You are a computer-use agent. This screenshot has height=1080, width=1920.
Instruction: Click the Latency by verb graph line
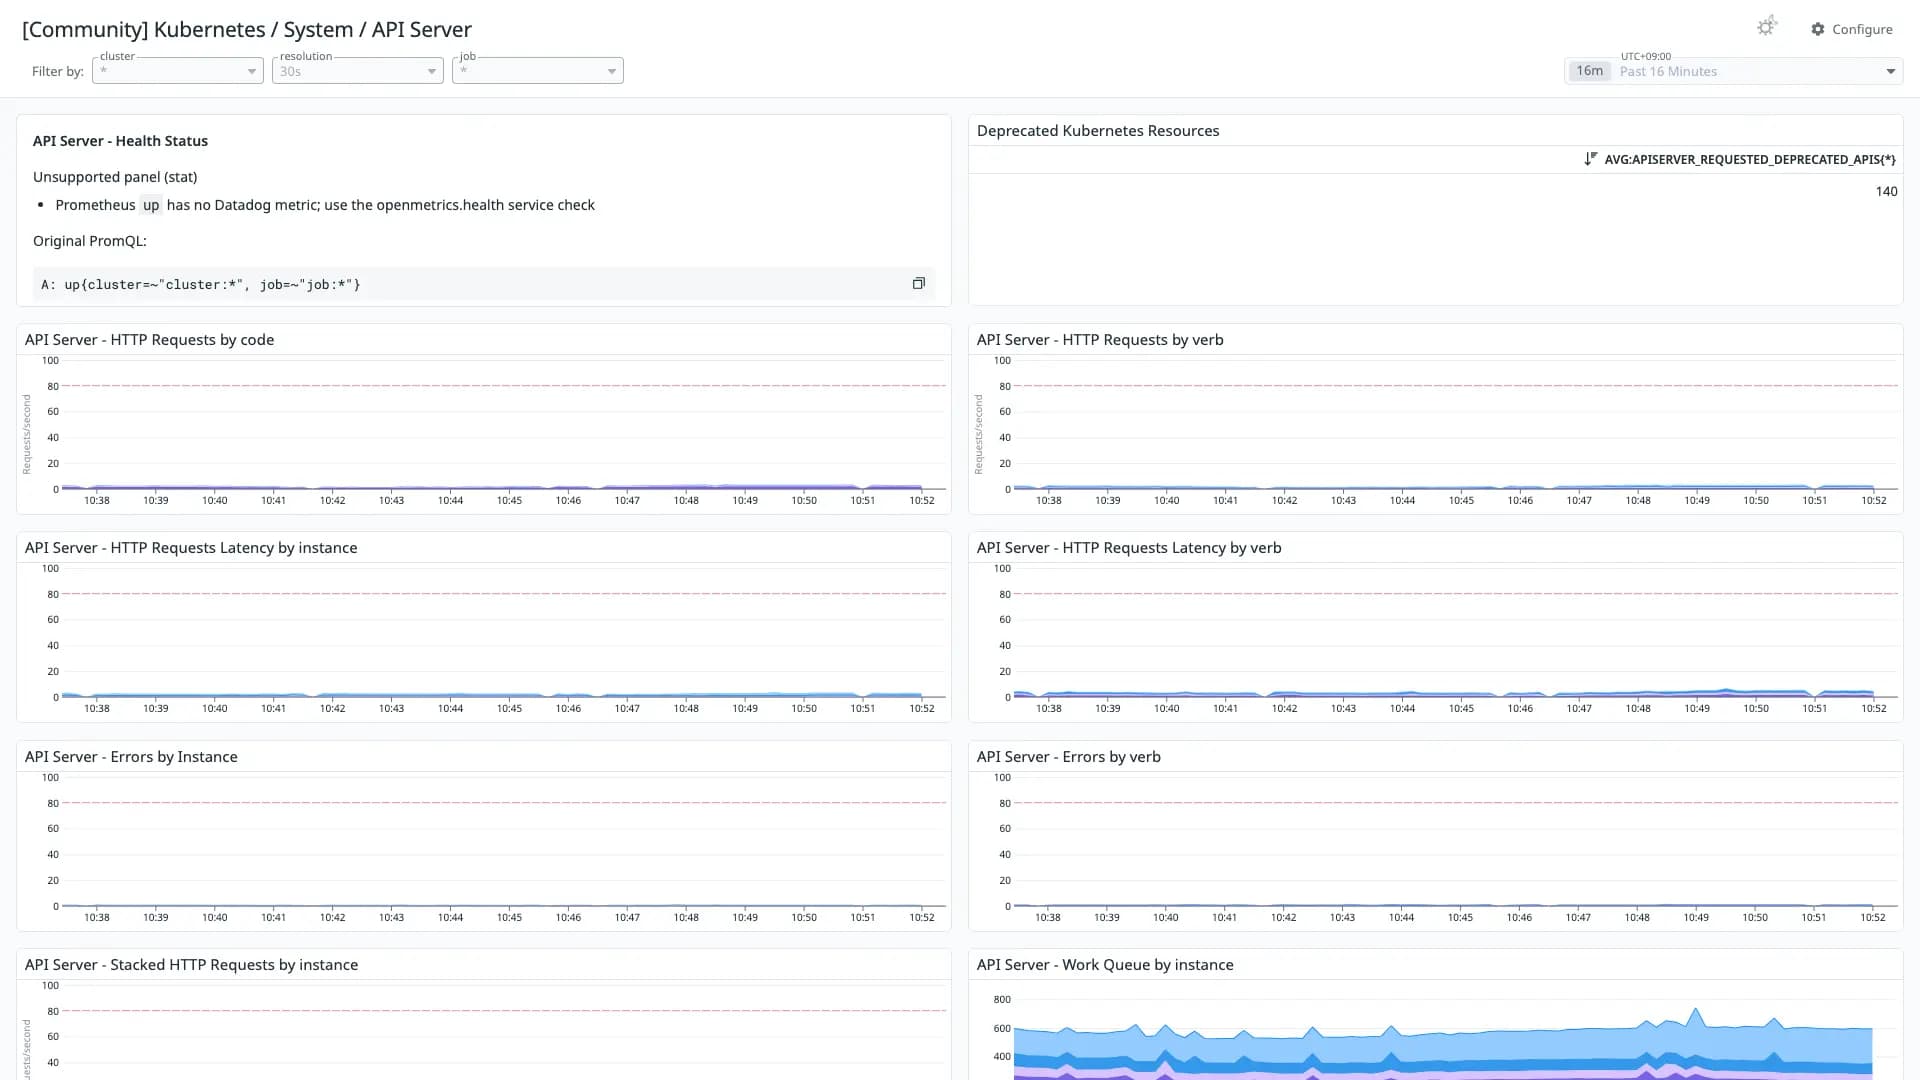pyautogui.click(x=1443, y=693)
